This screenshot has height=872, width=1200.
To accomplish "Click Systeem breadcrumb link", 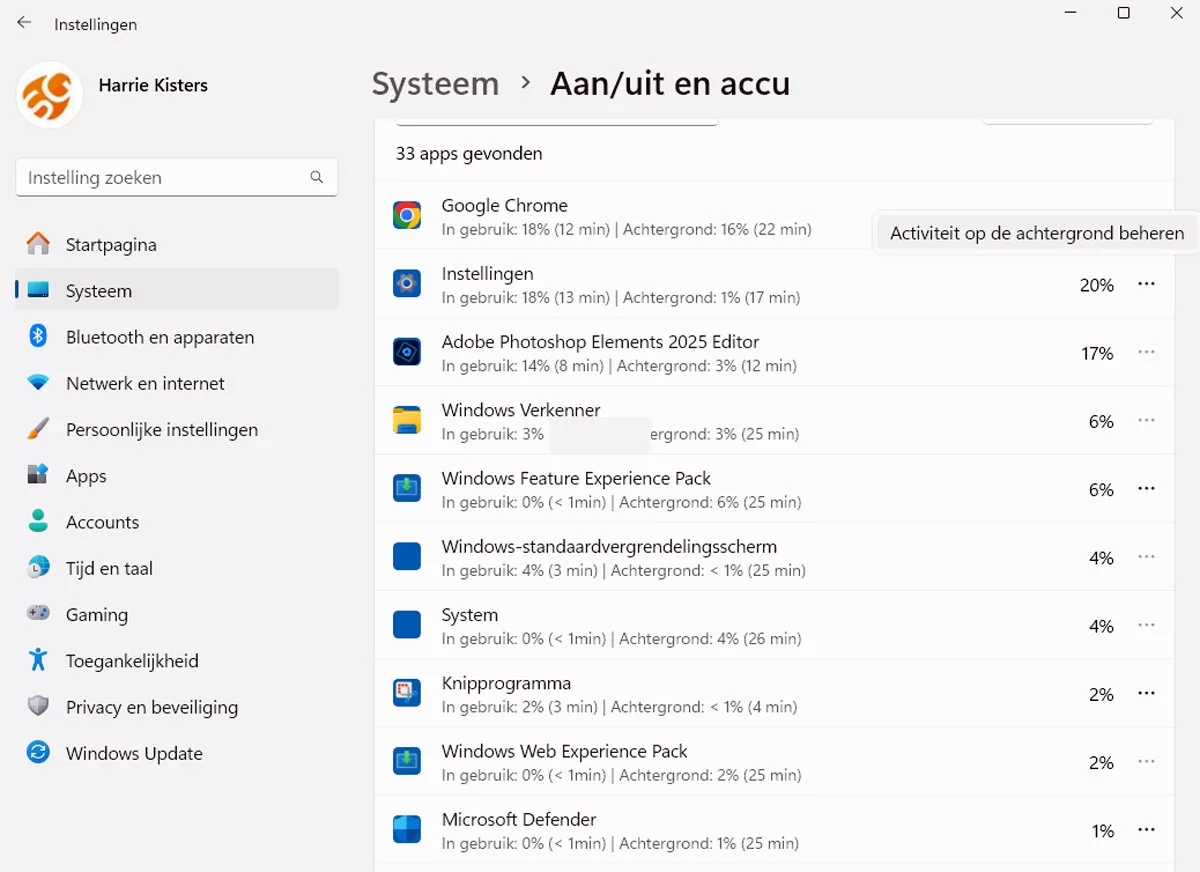I will pos(435,84).
